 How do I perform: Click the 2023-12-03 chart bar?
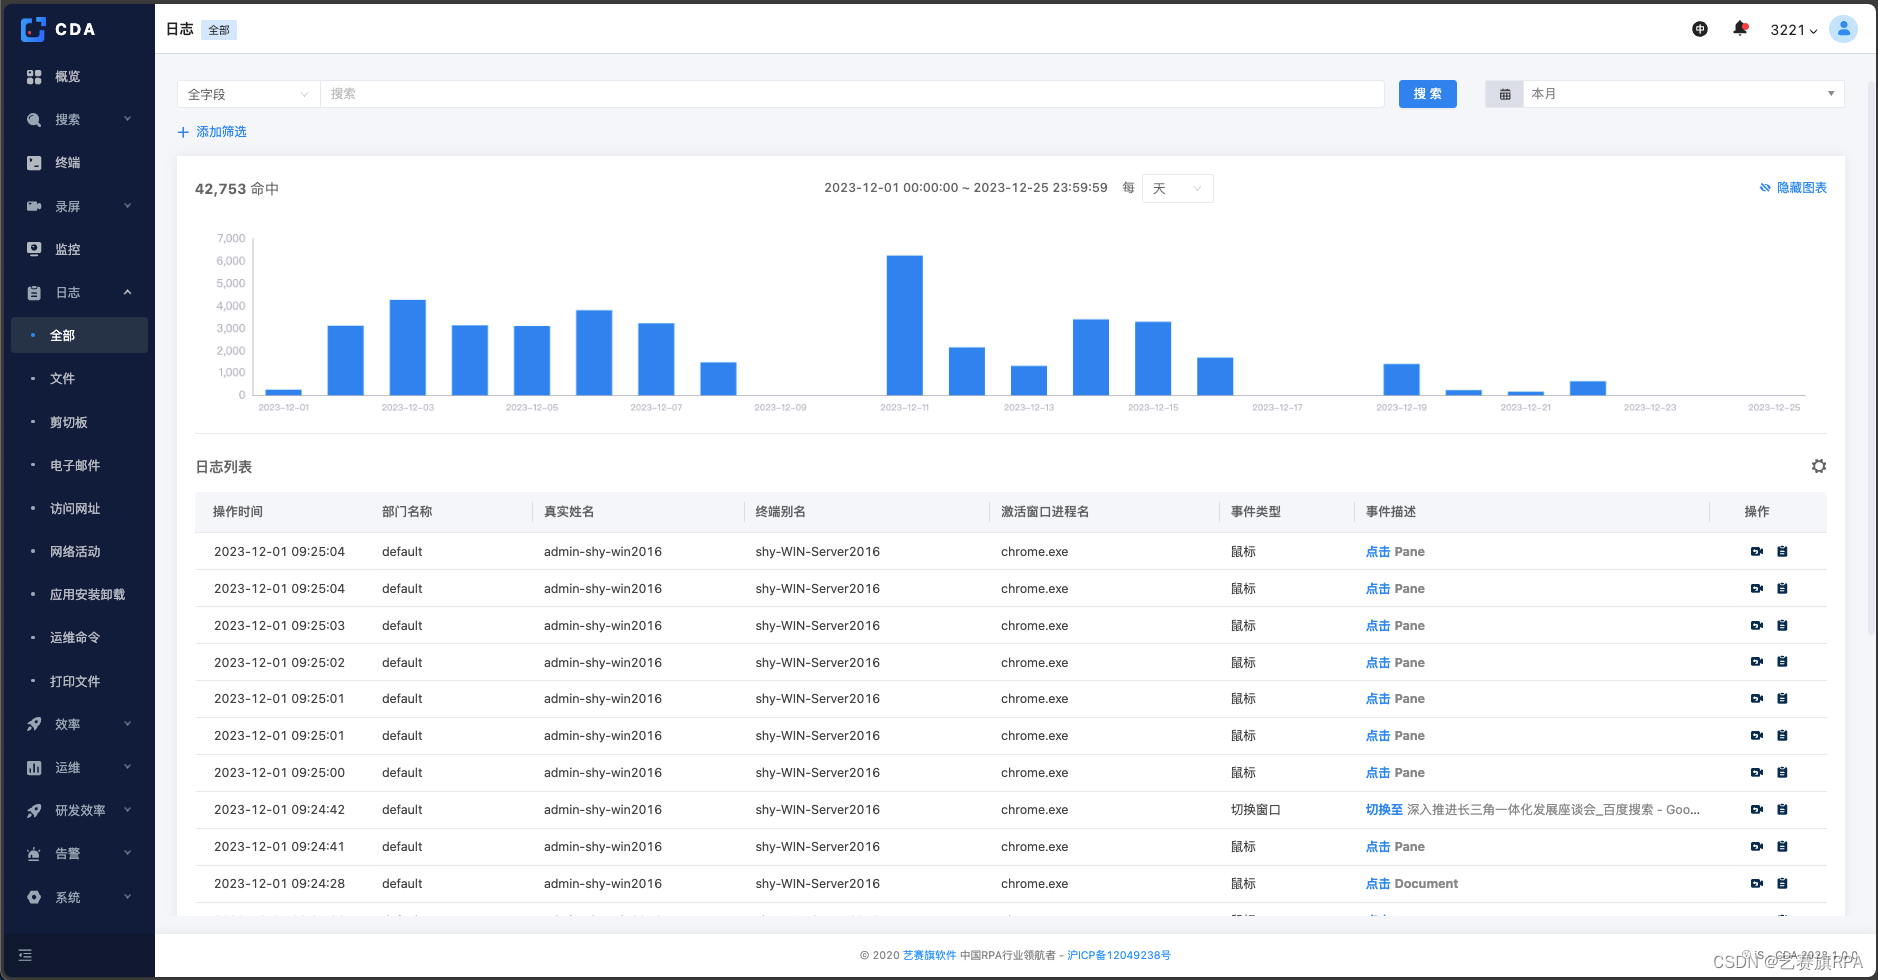point(408,347)
